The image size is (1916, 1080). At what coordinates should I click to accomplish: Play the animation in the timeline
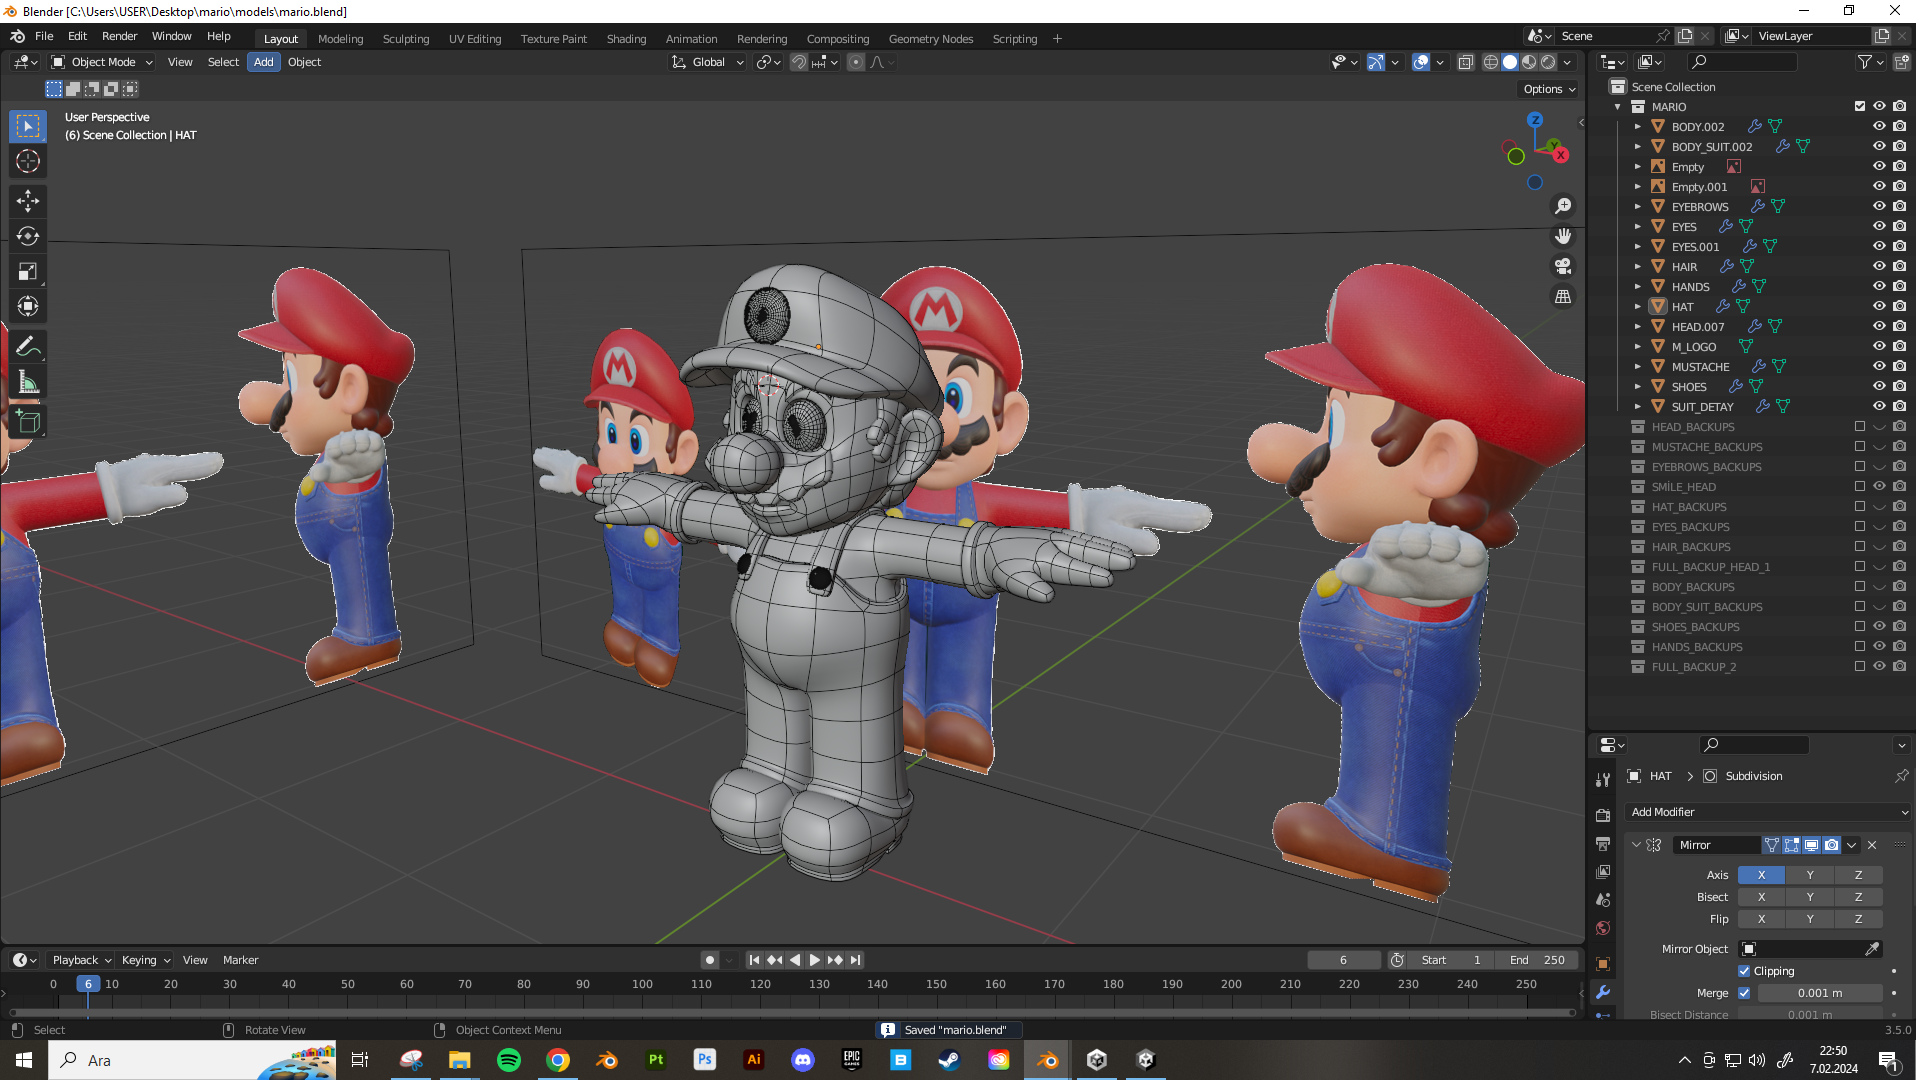pos(815,960)
